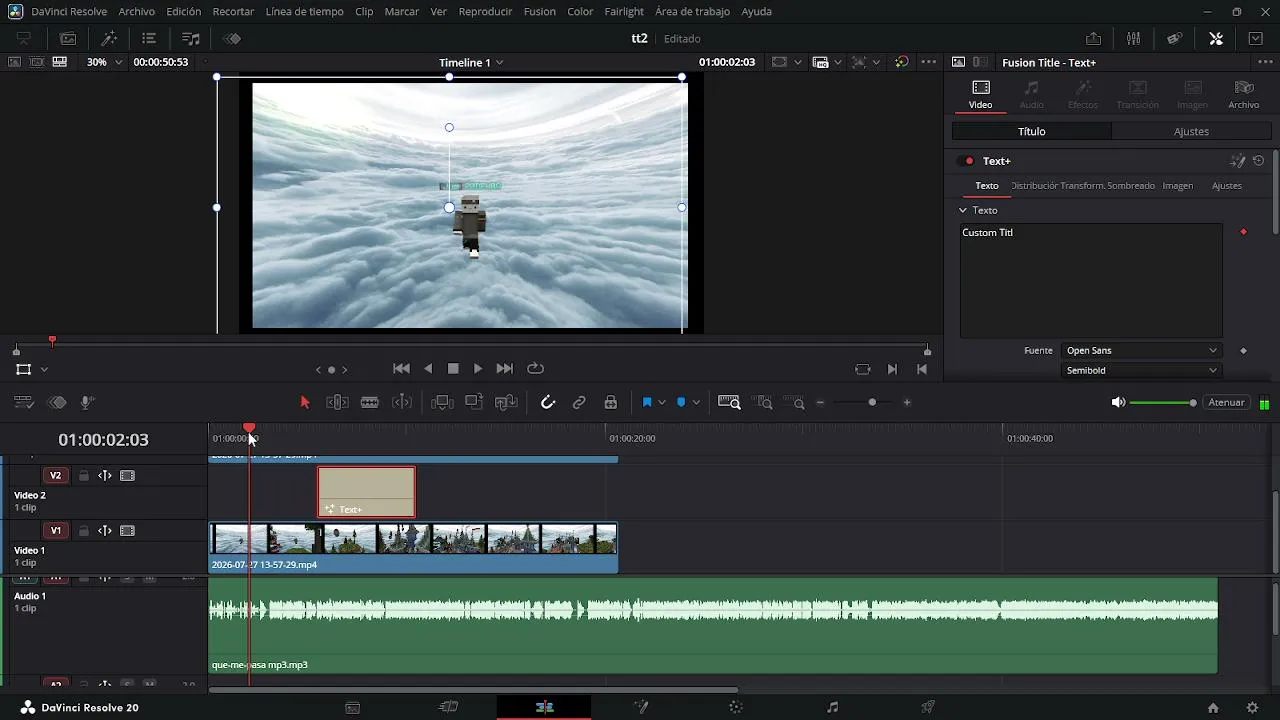
Task: Open the Fuente Open Sans font dropdown
Action: click(x=1142, y=351)
